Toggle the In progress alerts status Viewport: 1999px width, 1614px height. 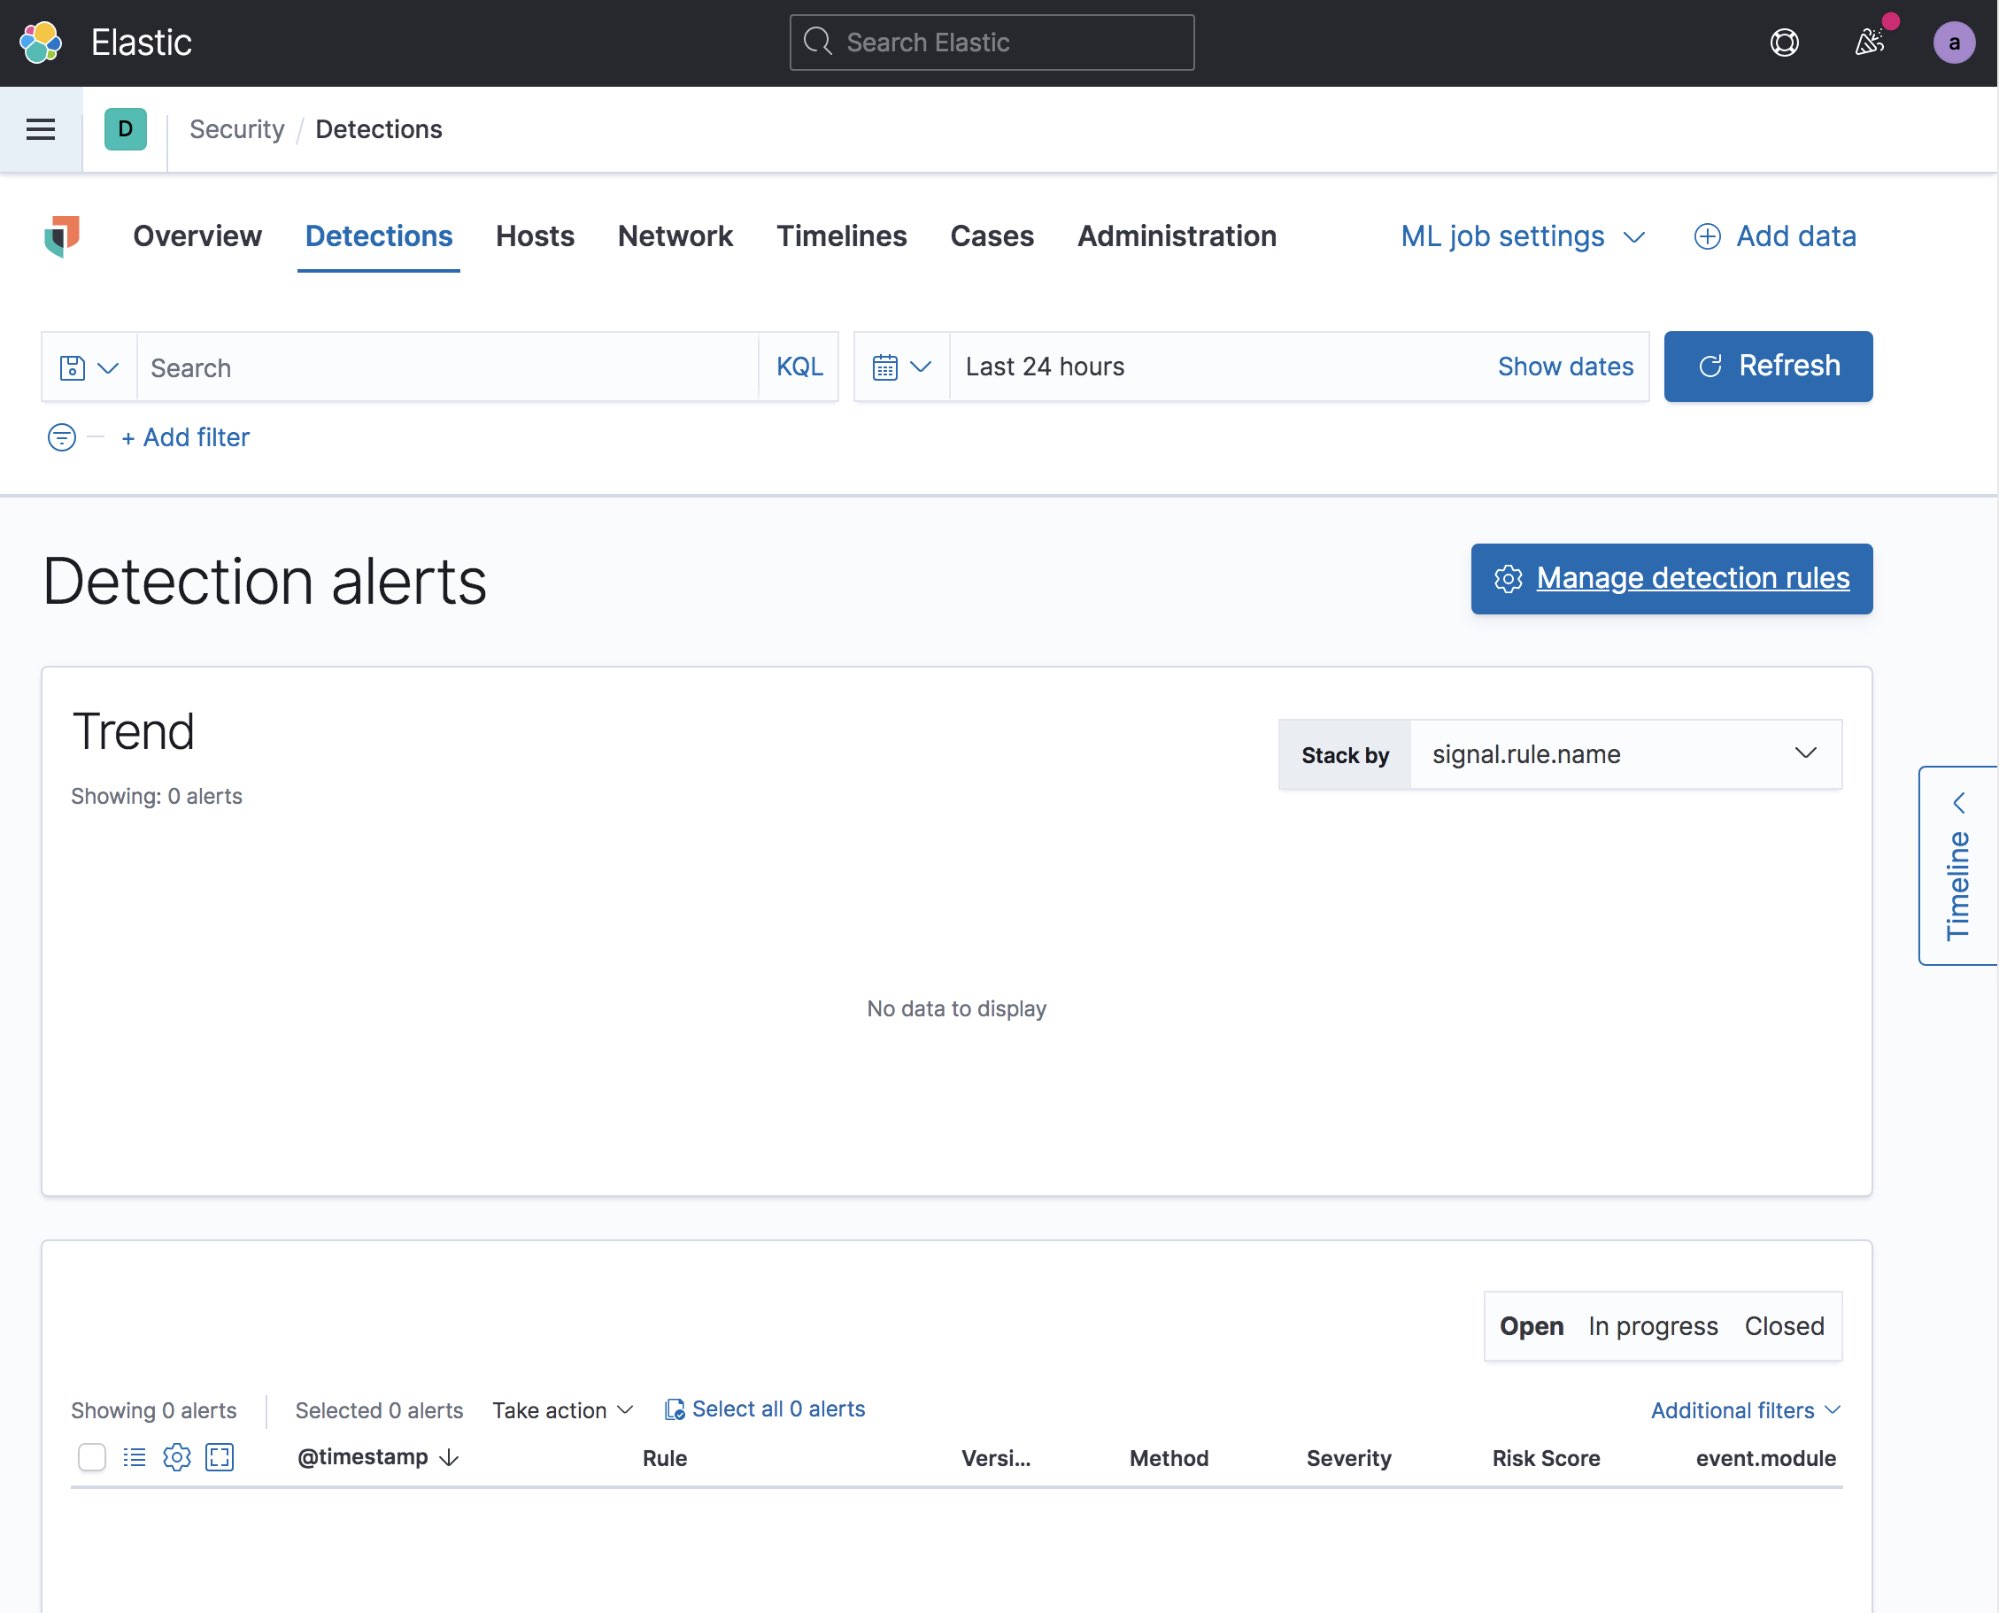coord(1653,1326)
